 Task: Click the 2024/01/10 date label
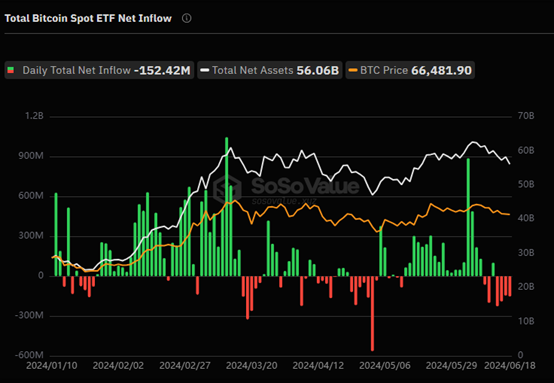[x=52, y=365]
